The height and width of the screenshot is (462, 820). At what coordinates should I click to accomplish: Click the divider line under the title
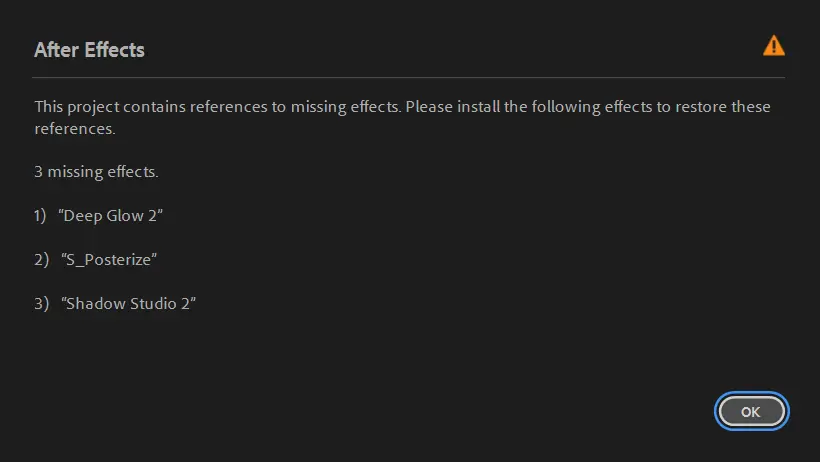click(409, 77)
